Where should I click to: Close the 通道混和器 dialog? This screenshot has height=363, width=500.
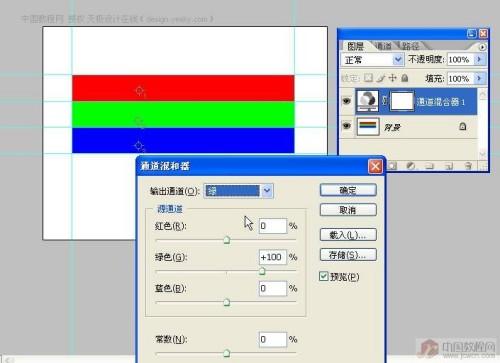375,166
